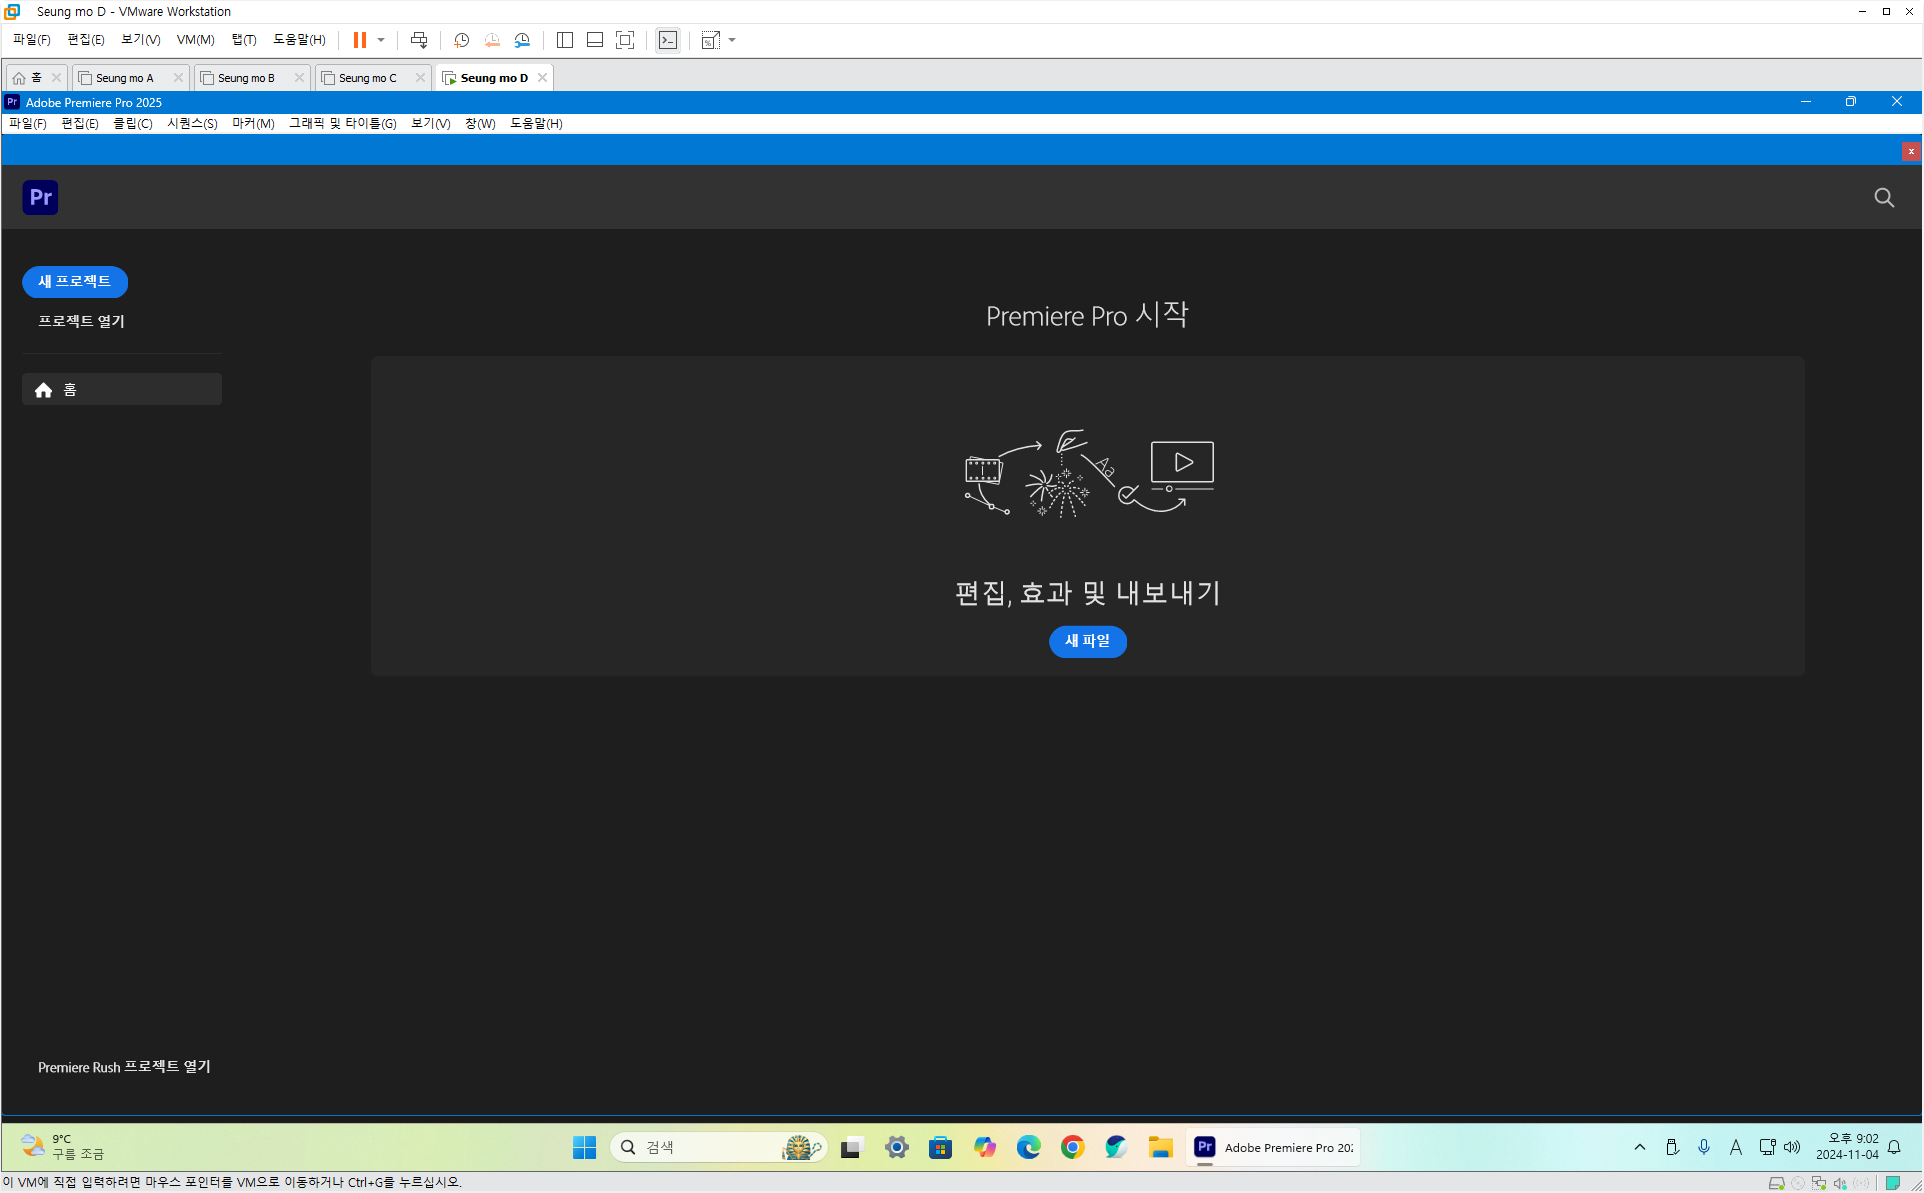Show hidden system tray icons
Image resolution: width=1924 pixels, height=1193 pixels.
1640,1147
